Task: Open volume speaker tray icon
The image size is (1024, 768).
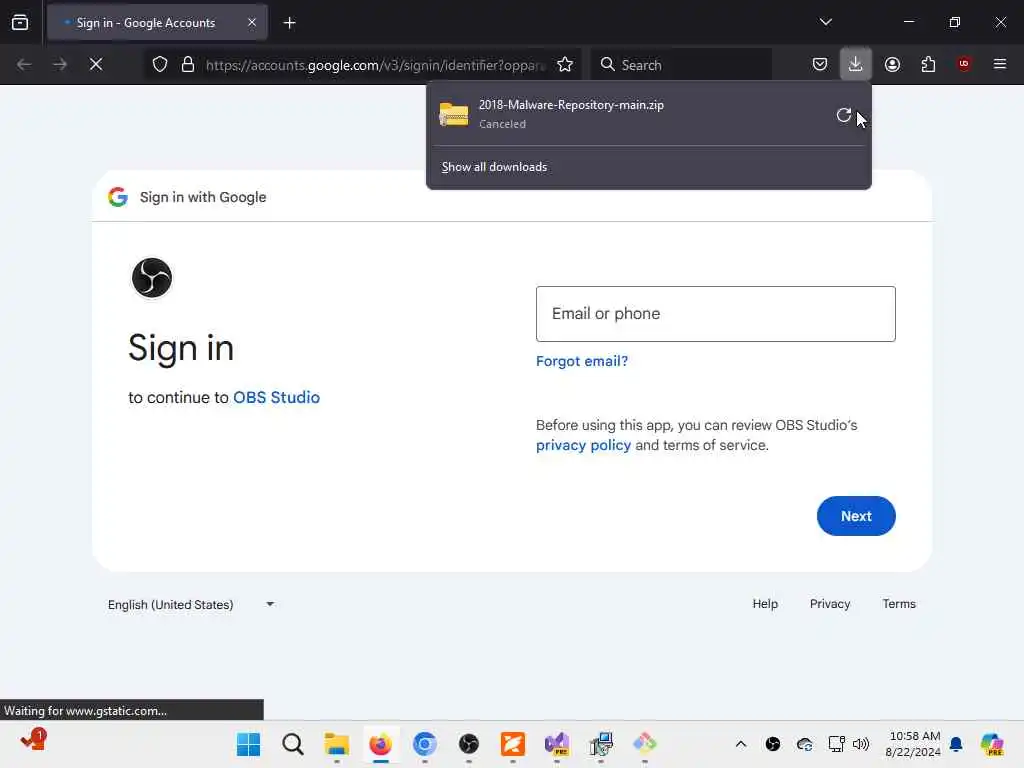Action: tap(861, 744)
